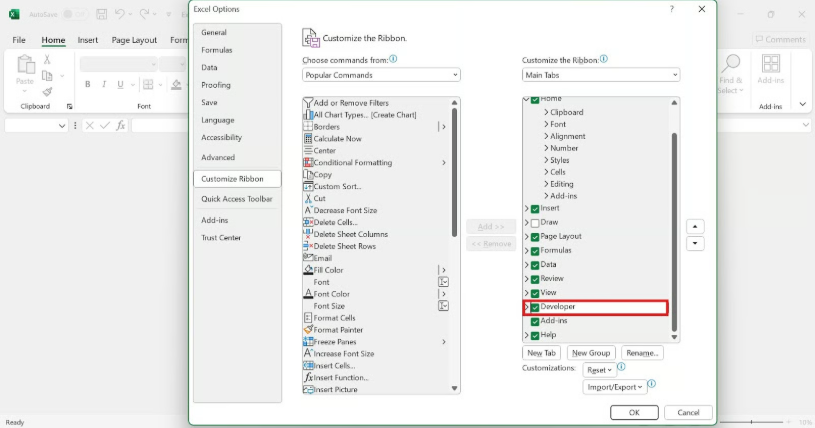Click the Fill Color command icon
The height and width of the screenshot is (428, 815).
308,270
